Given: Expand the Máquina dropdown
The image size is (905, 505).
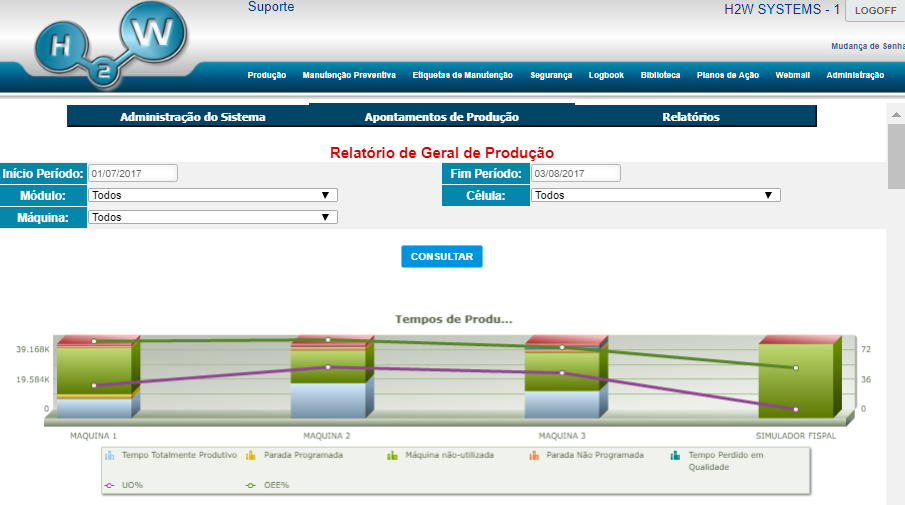Looking at the screenshot, I should pos(213,216).
